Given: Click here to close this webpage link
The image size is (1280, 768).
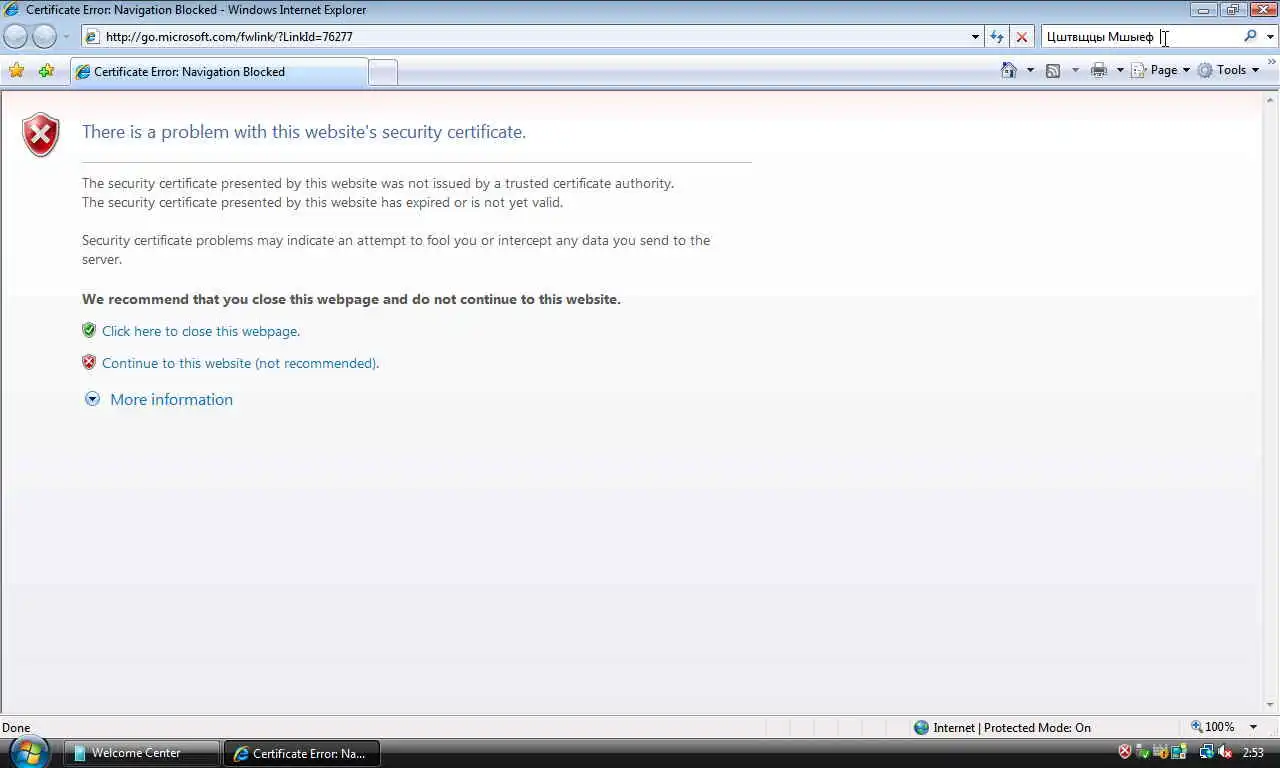Looking at the screenshot, I should (x=201, y=331).
